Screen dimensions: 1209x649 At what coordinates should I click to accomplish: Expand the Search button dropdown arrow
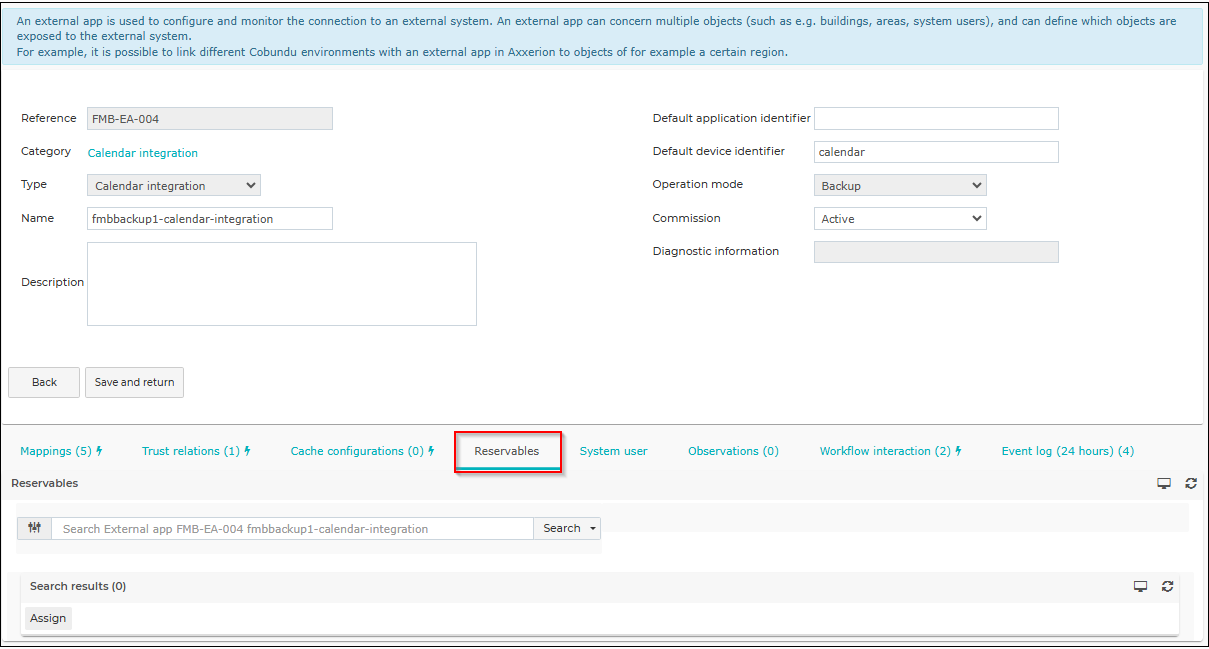pyautogui.click(x=594, y=528)
